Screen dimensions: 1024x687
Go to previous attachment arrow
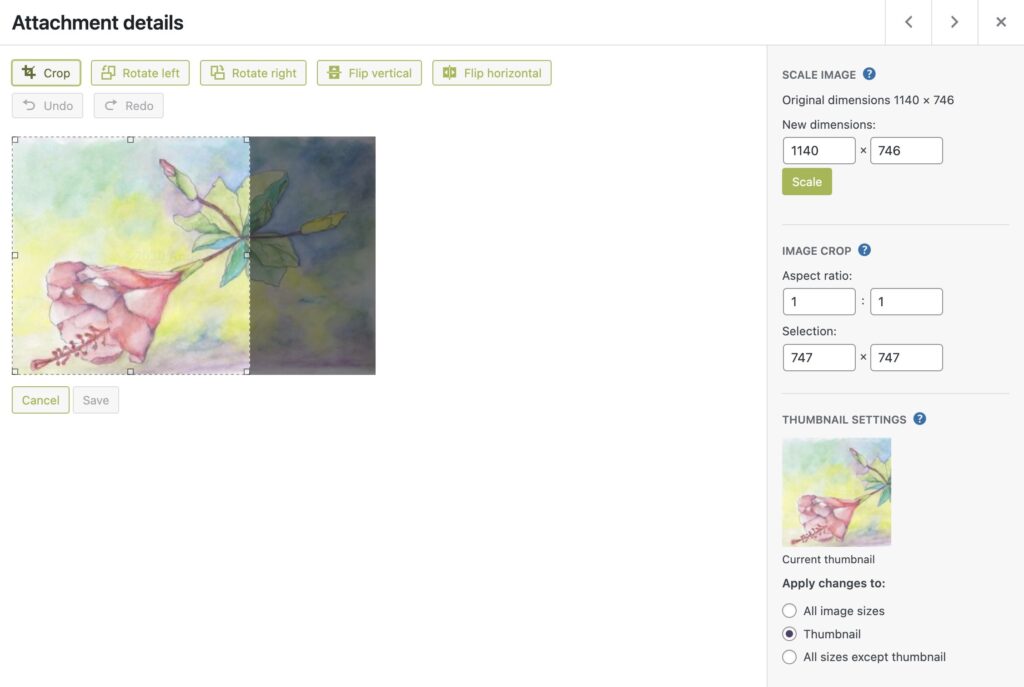(x=908, y=22)
